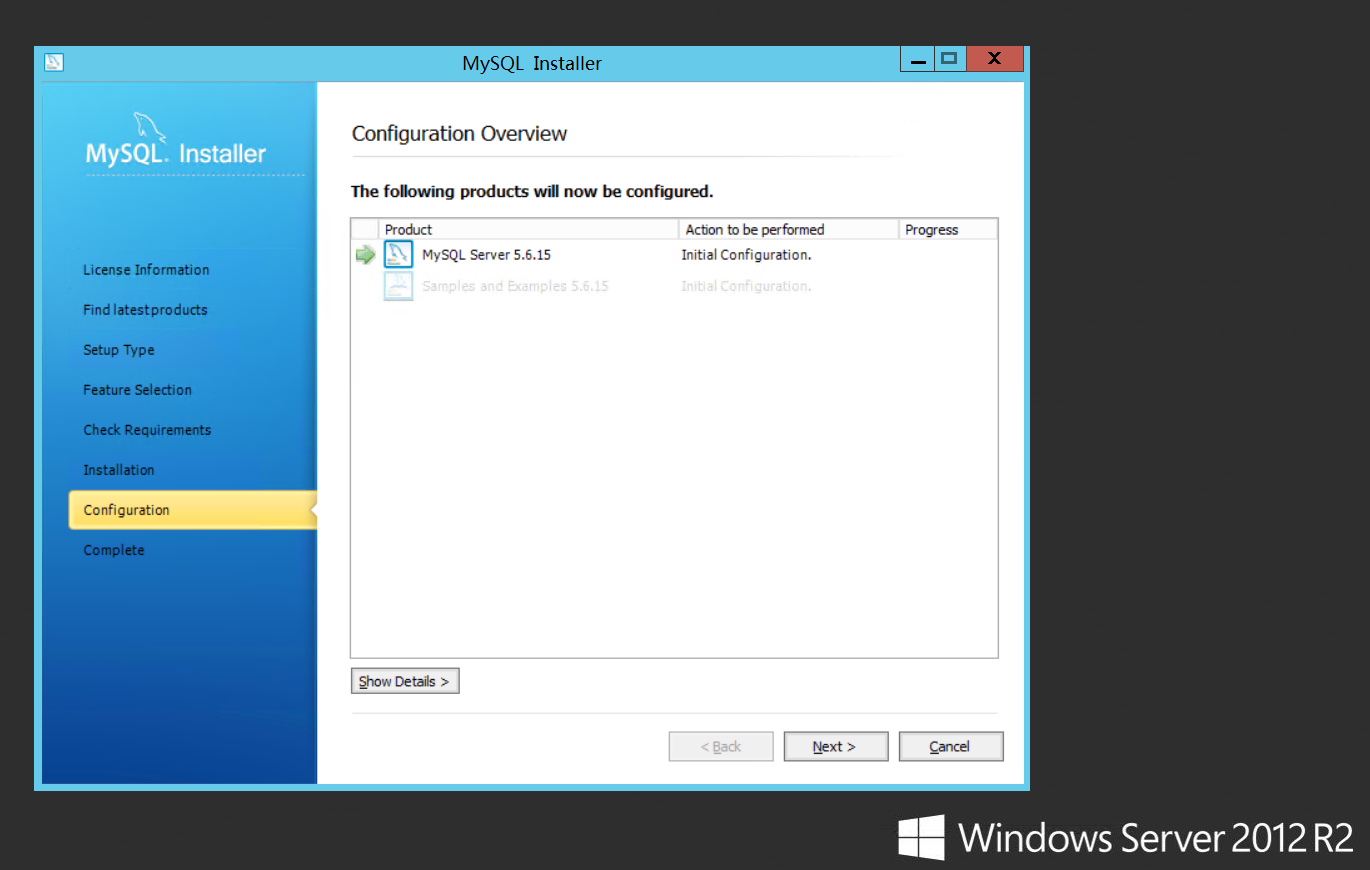This screenshot has width=1370, height=870.
Task: Select Find latest products step
Action: (x=145, y=310)
